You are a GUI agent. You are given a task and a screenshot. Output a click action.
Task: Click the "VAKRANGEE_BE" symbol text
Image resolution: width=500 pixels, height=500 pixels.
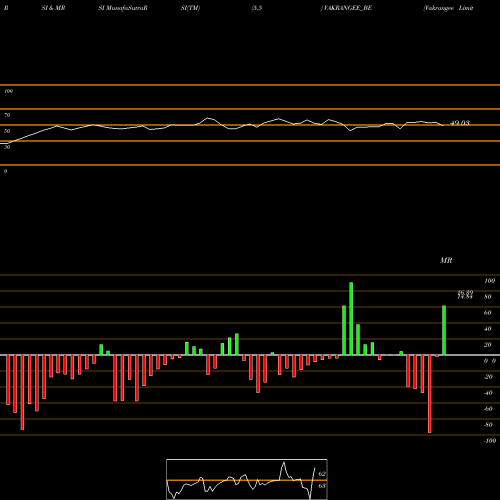pyautogui.click(x=348, y=8)
